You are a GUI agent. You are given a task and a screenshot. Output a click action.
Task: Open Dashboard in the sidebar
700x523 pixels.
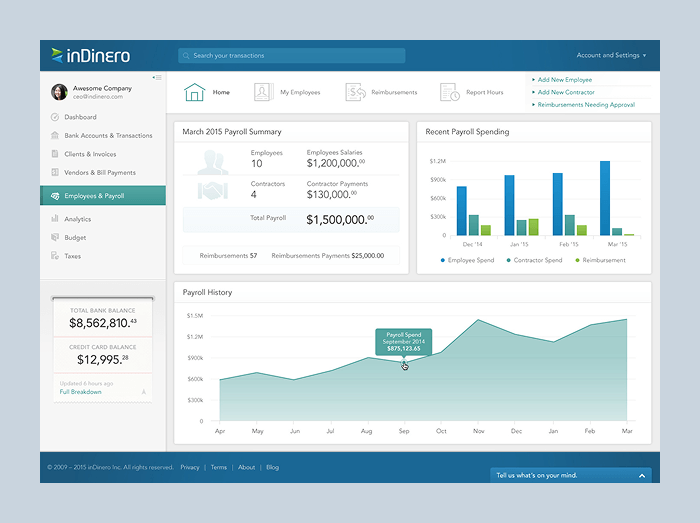(80, 117)
